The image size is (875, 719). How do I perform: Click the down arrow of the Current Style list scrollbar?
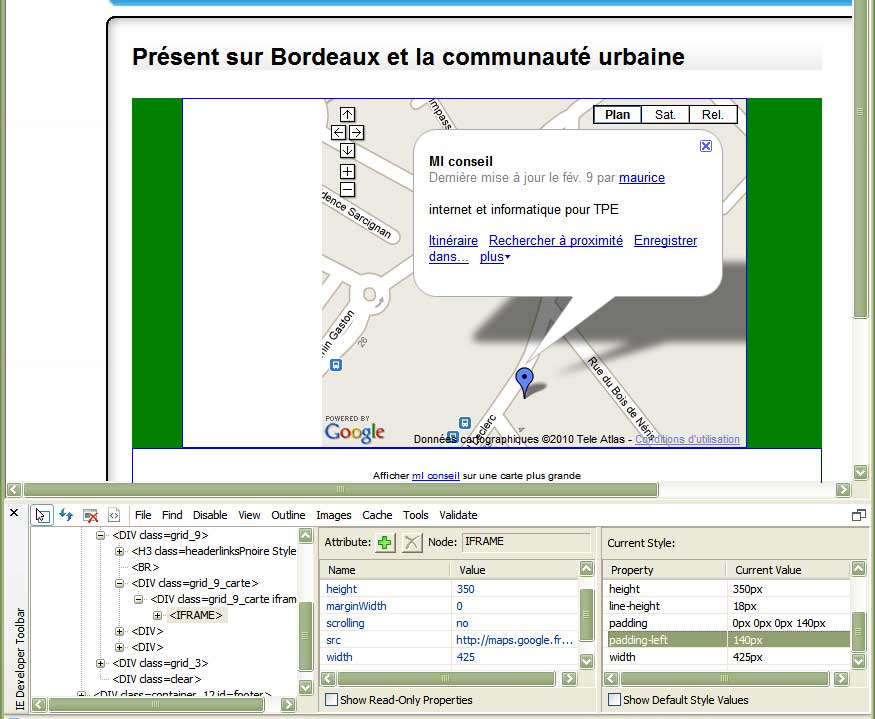[x=858, y=661]
